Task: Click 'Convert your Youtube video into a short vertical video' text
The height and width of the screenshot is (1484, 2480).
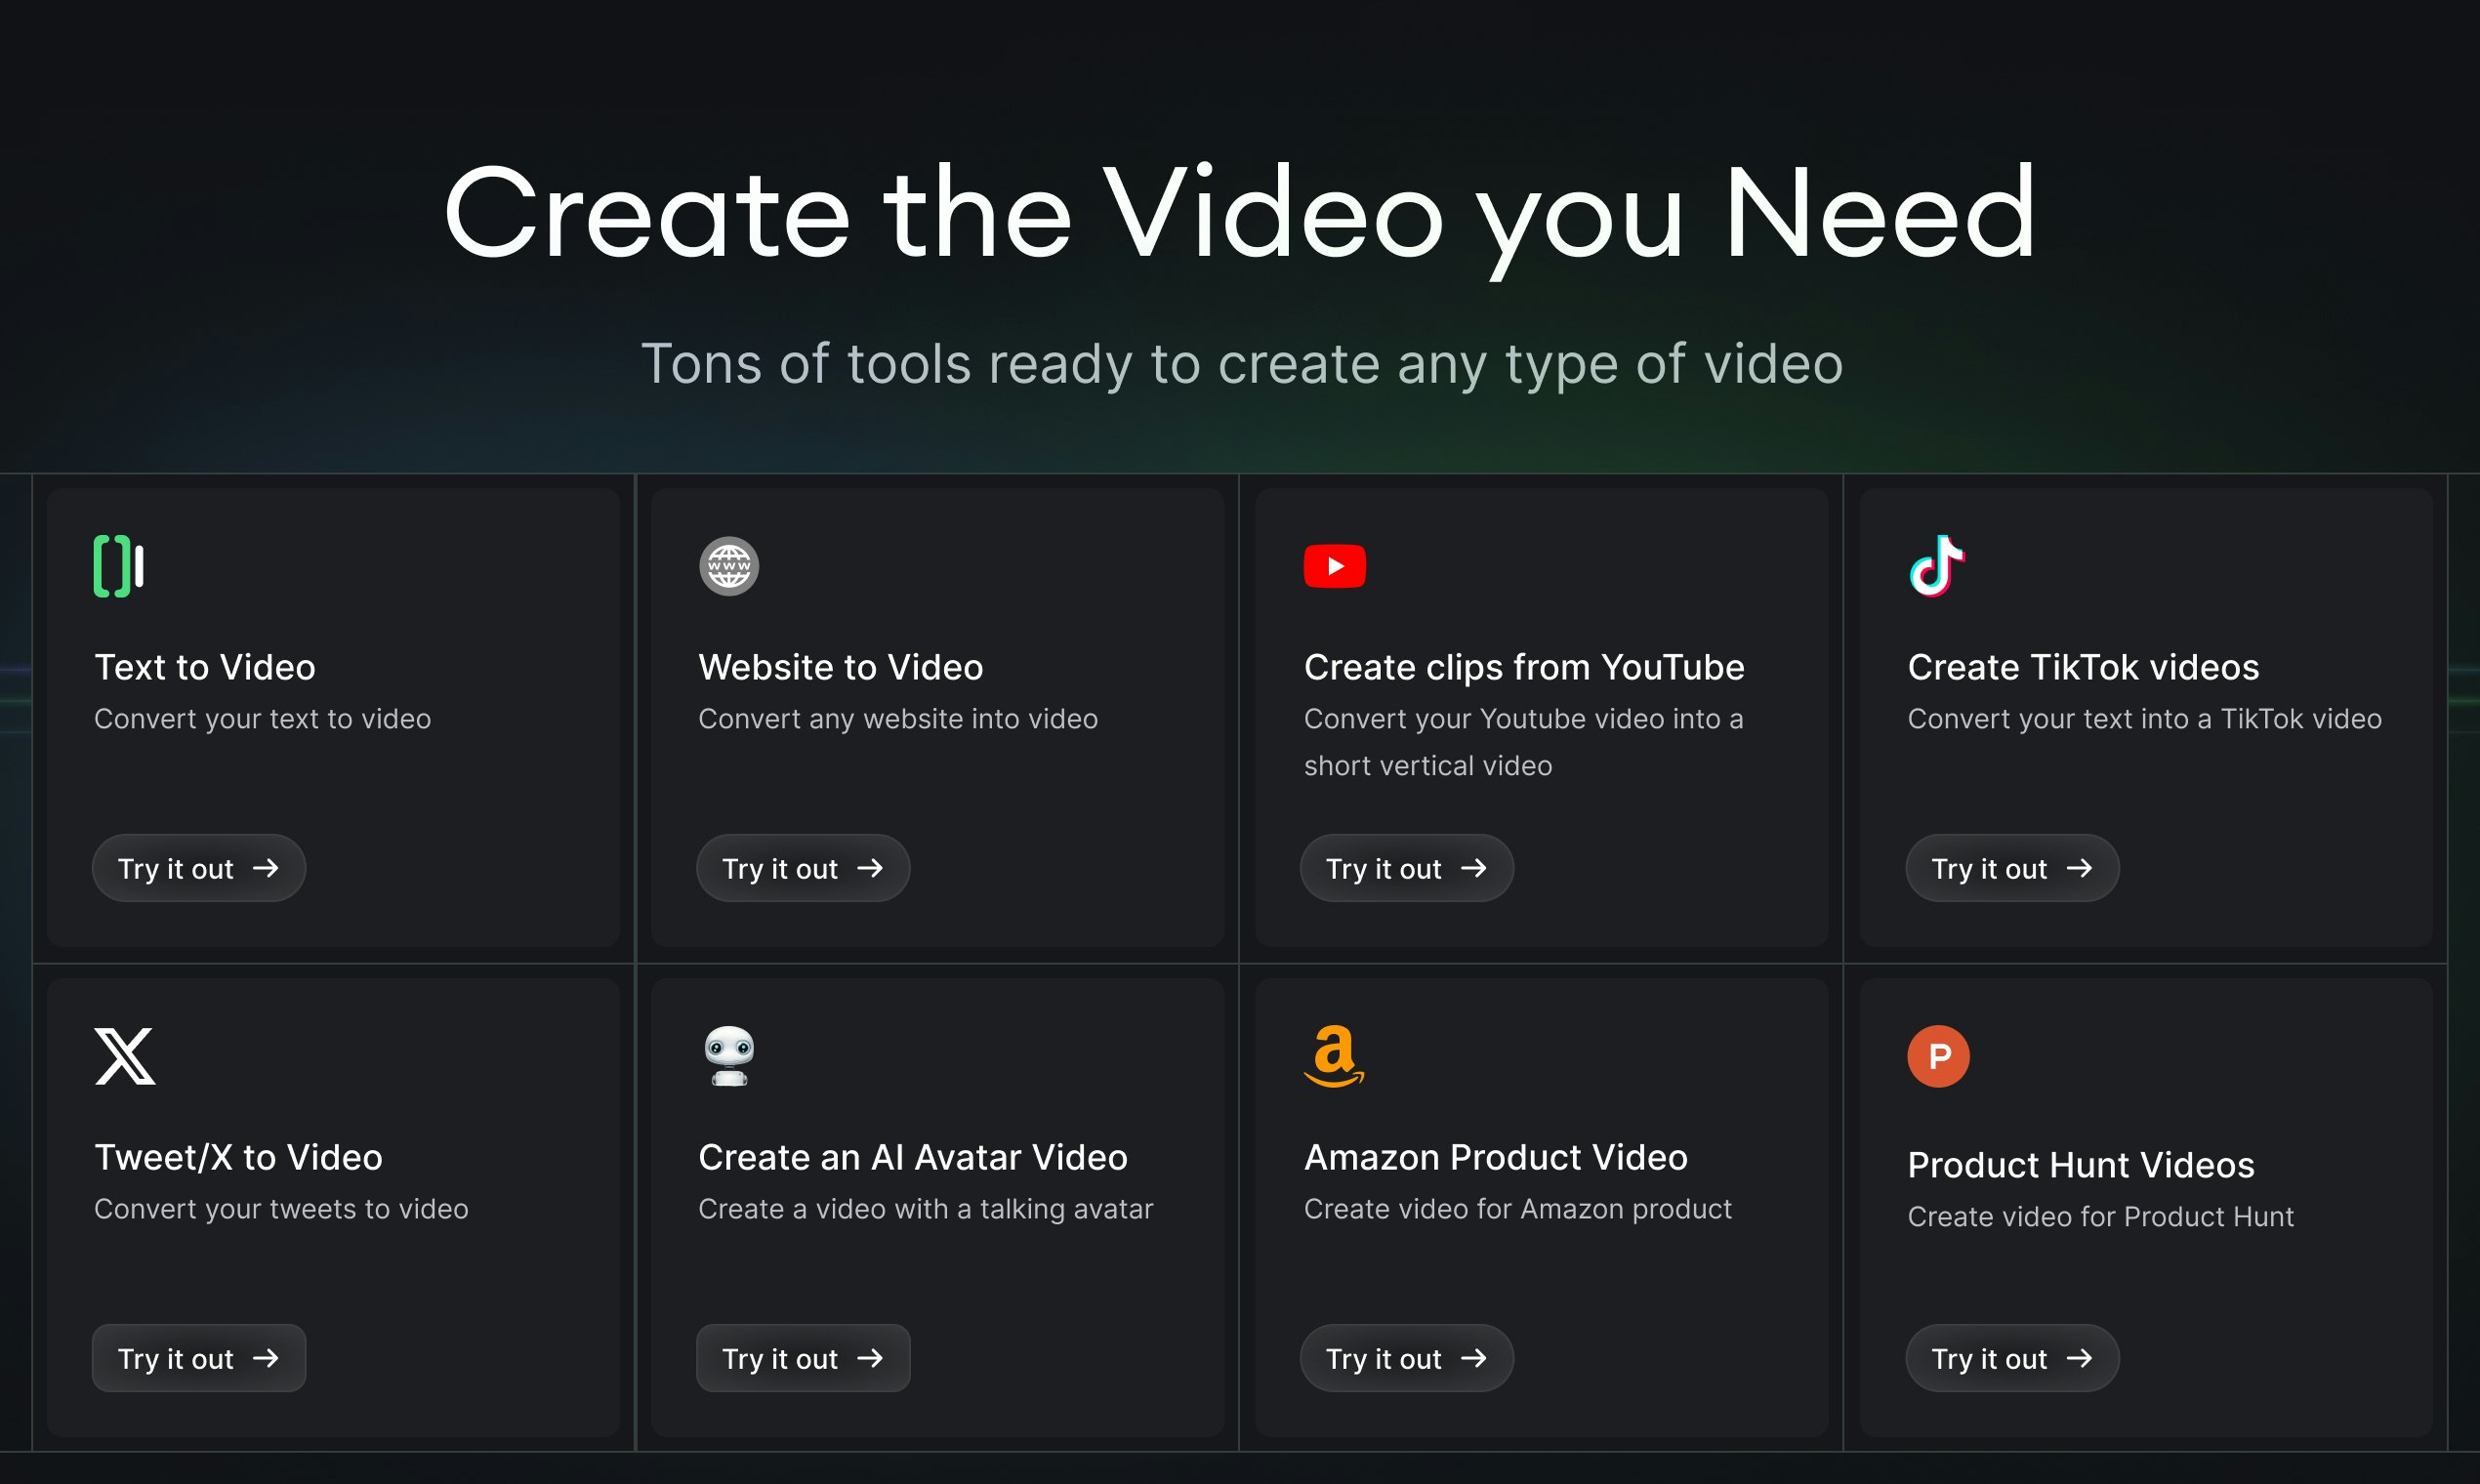Action: pyautogui.click(x=1524, y=742)
